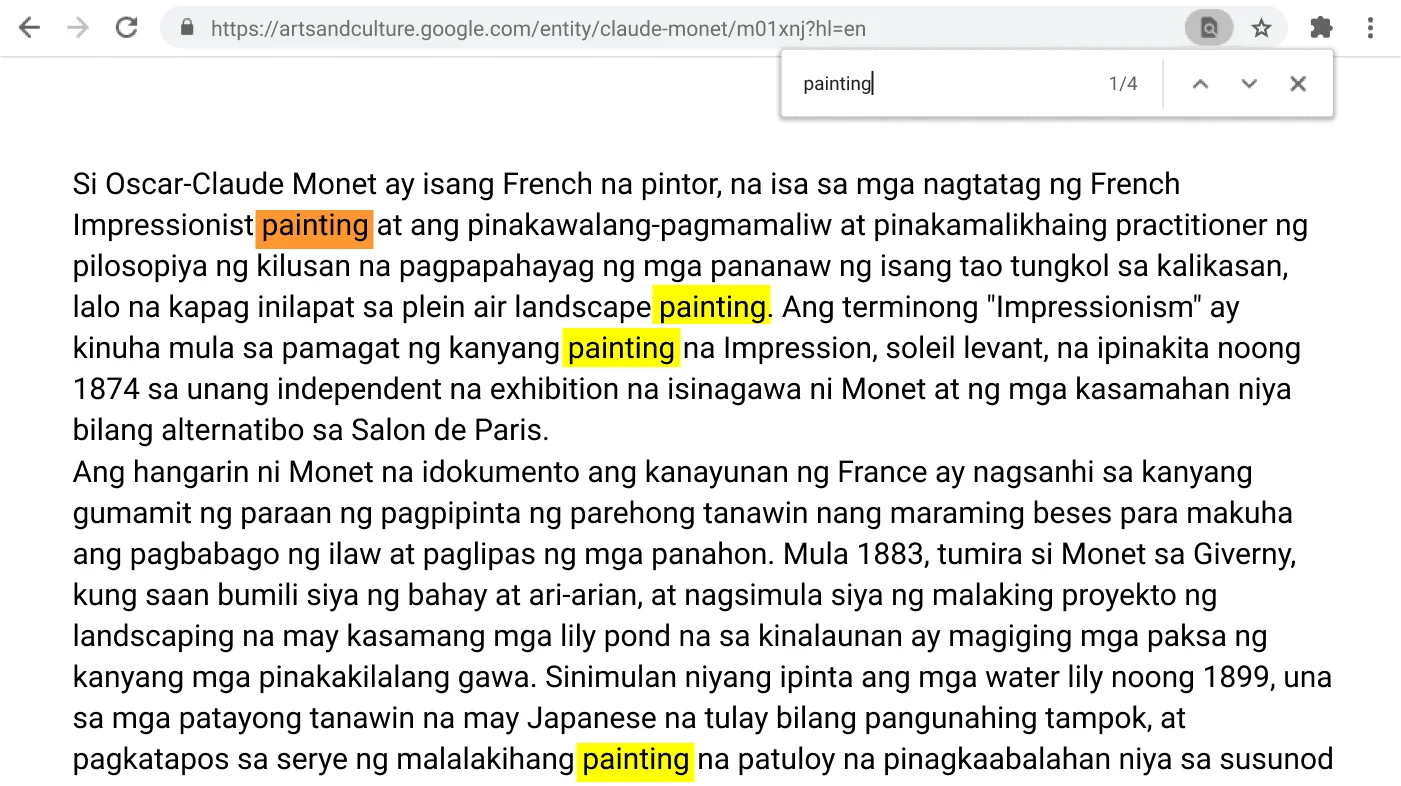Click the forward navigation arrow

pos(77,27)
